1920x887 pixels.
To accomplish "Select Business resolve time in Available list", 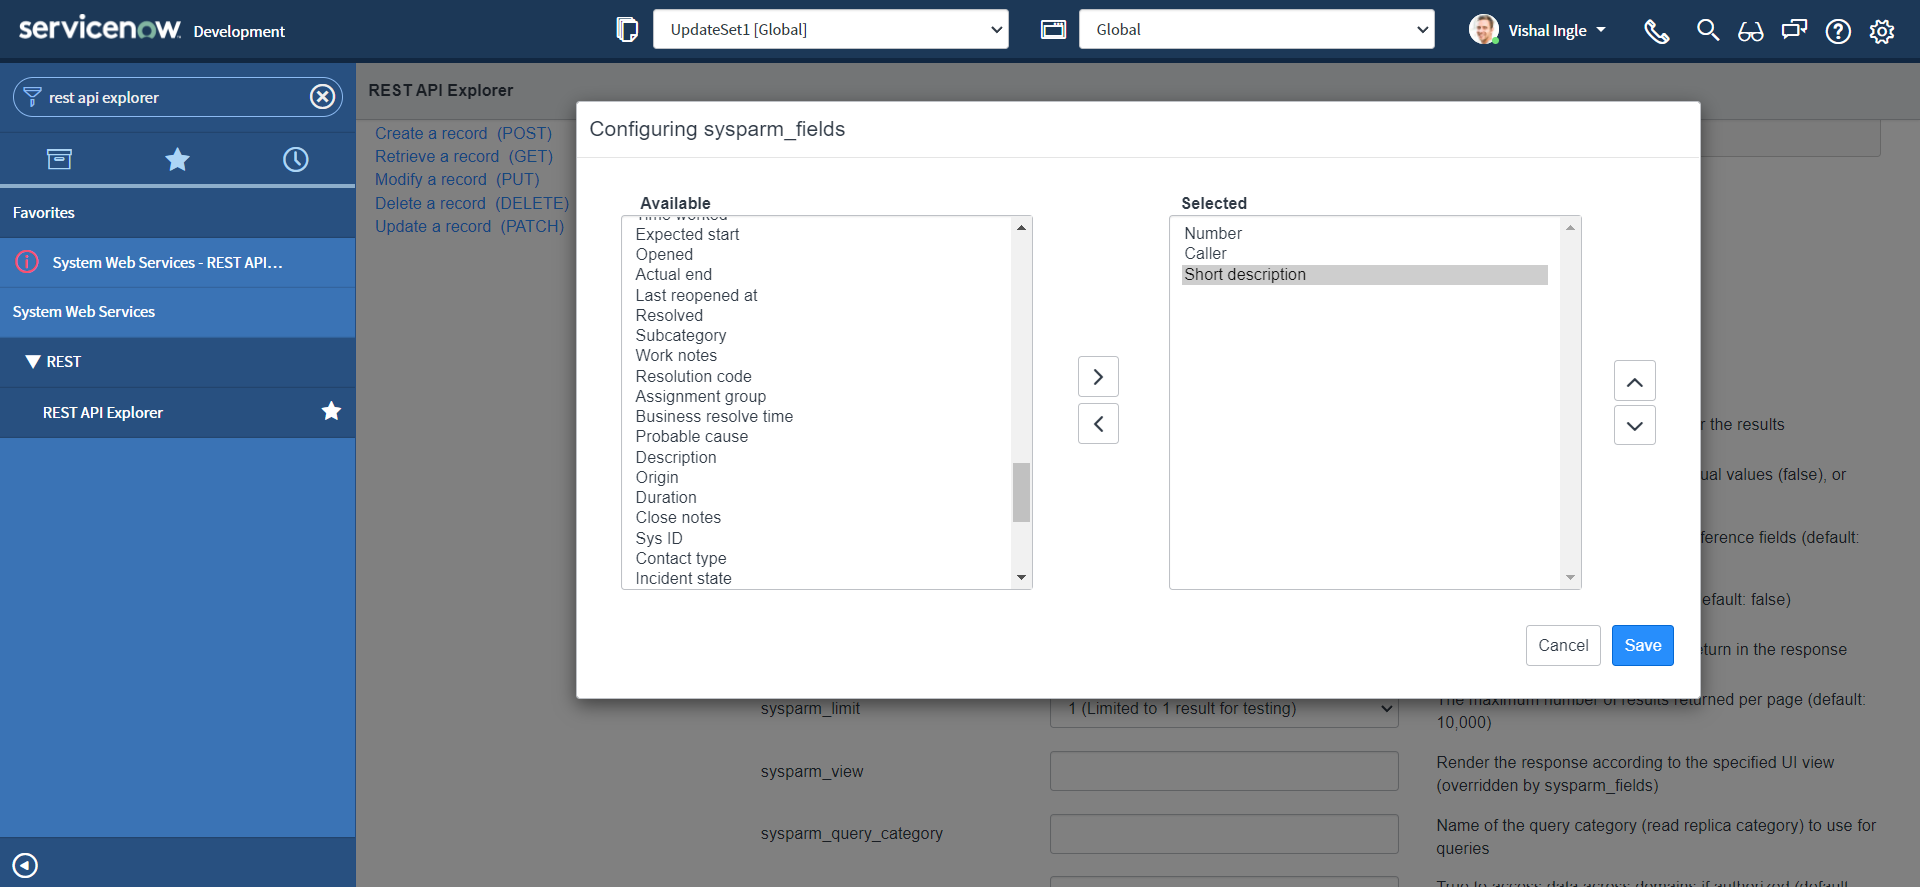I will (x=714, y=416).
